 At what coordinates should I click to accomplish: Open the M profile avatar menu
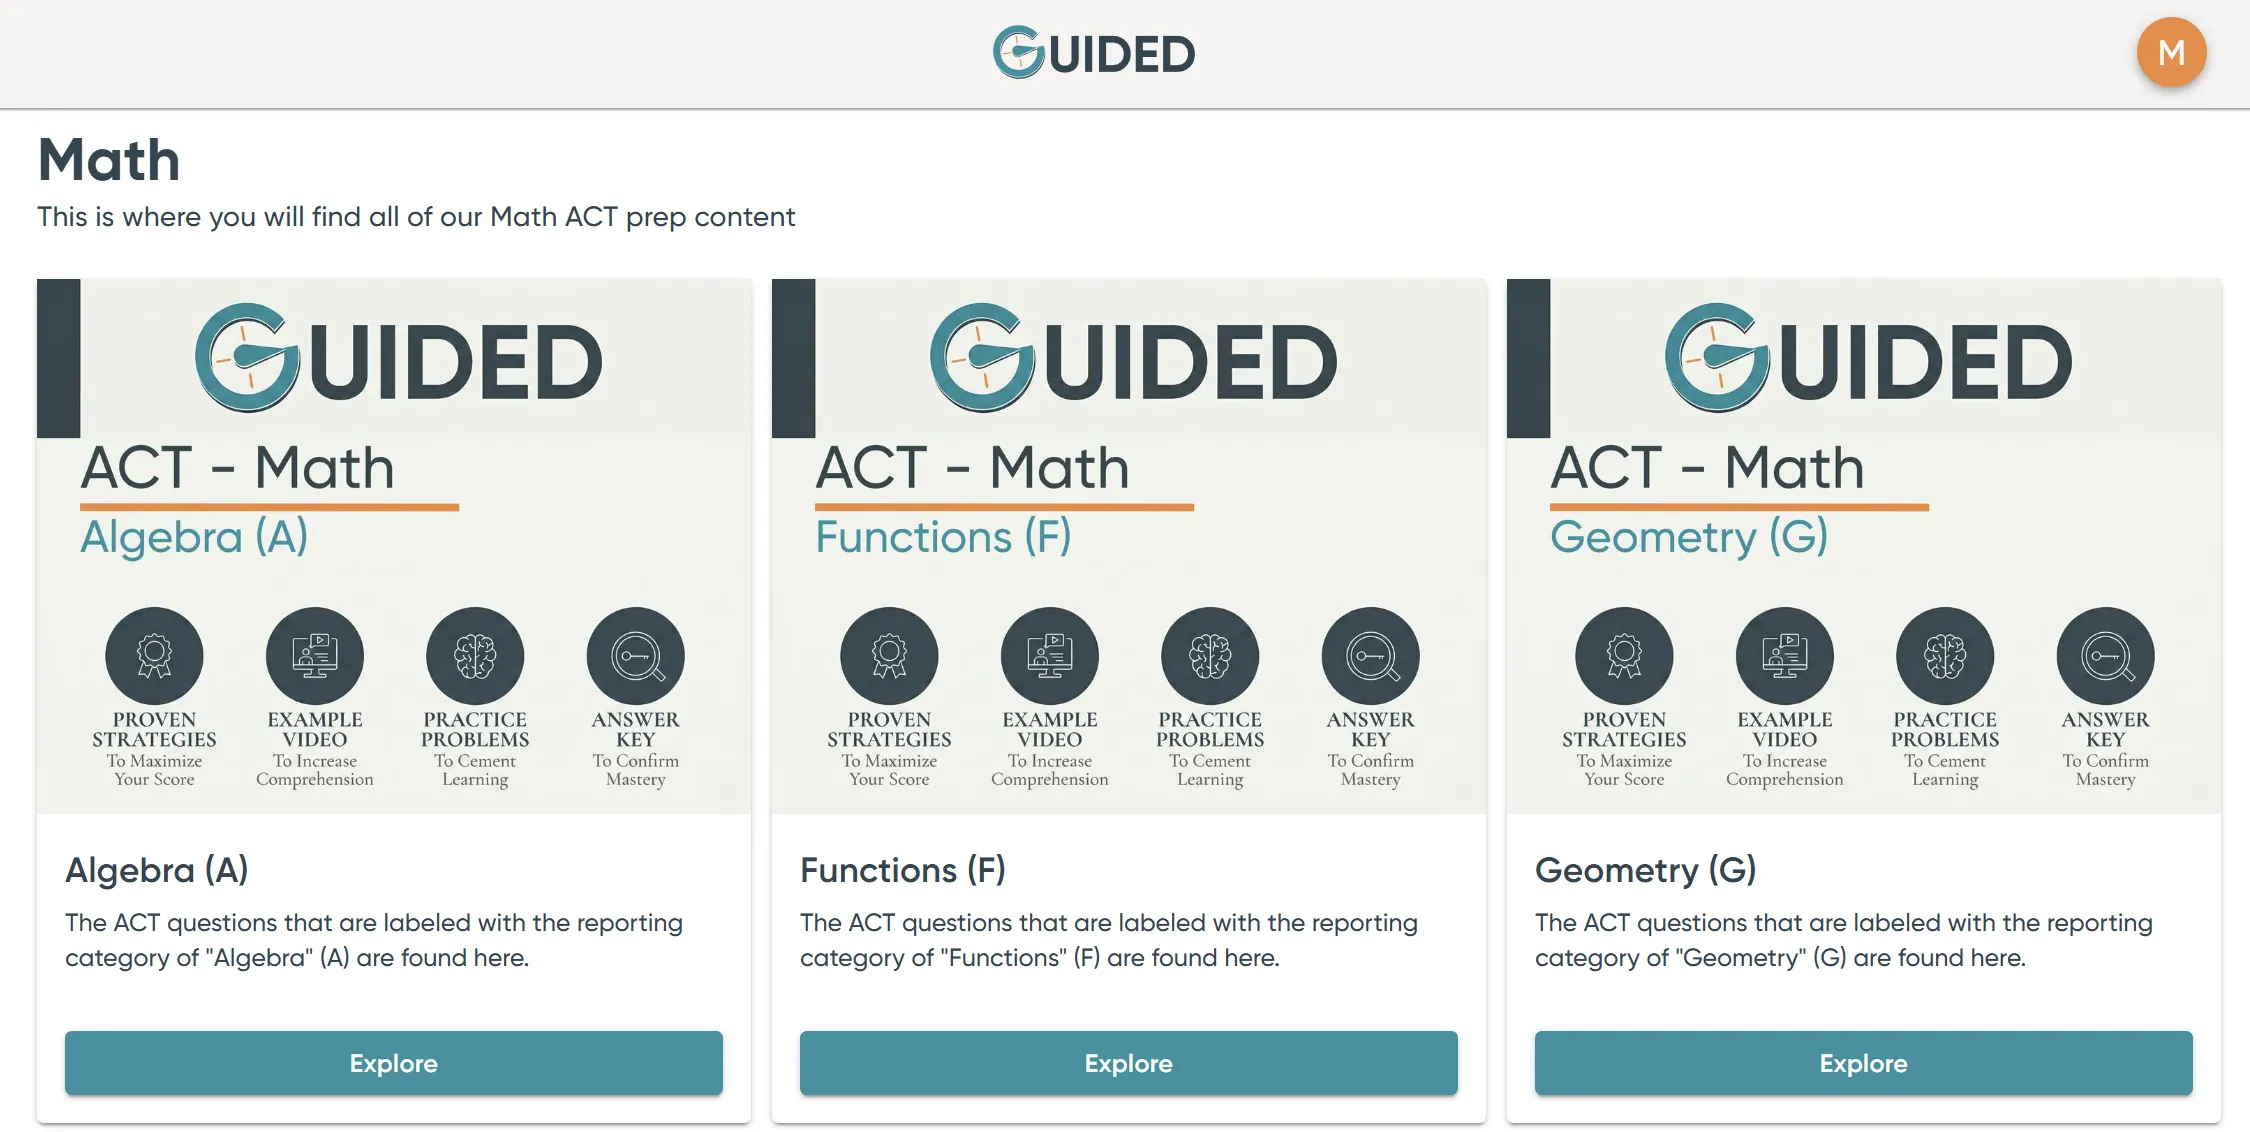[x=2171, y=51]
